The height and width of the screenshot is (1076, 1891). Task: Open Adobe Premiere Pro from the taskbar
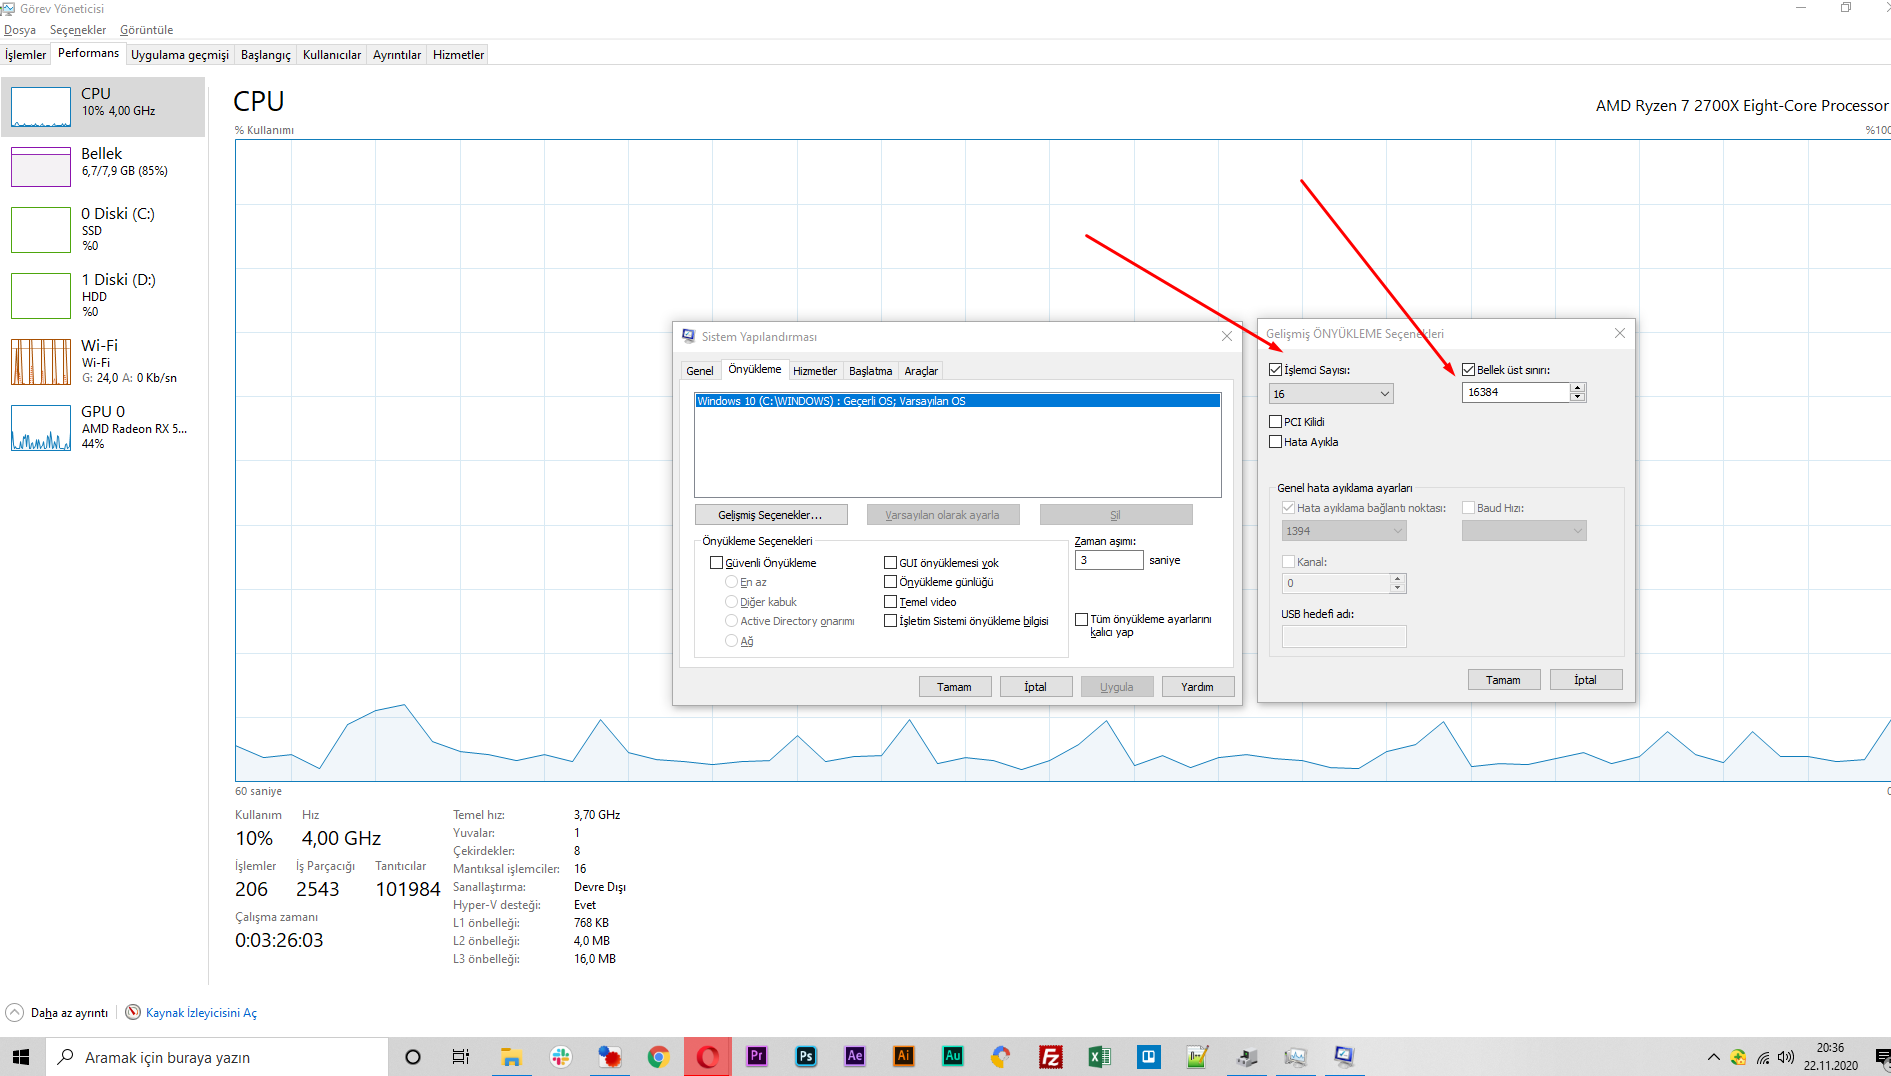(x=757, y=1056)
